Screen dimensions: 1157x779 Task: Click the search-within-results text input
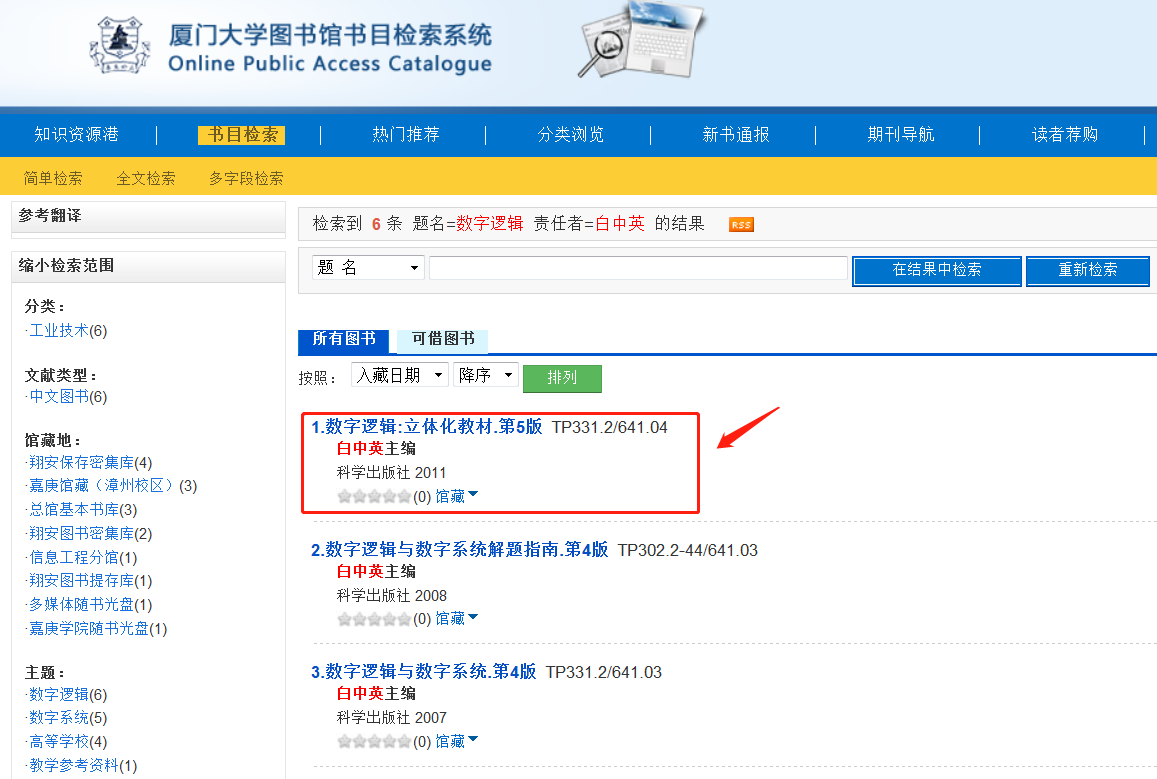click(x=638, y=268)
